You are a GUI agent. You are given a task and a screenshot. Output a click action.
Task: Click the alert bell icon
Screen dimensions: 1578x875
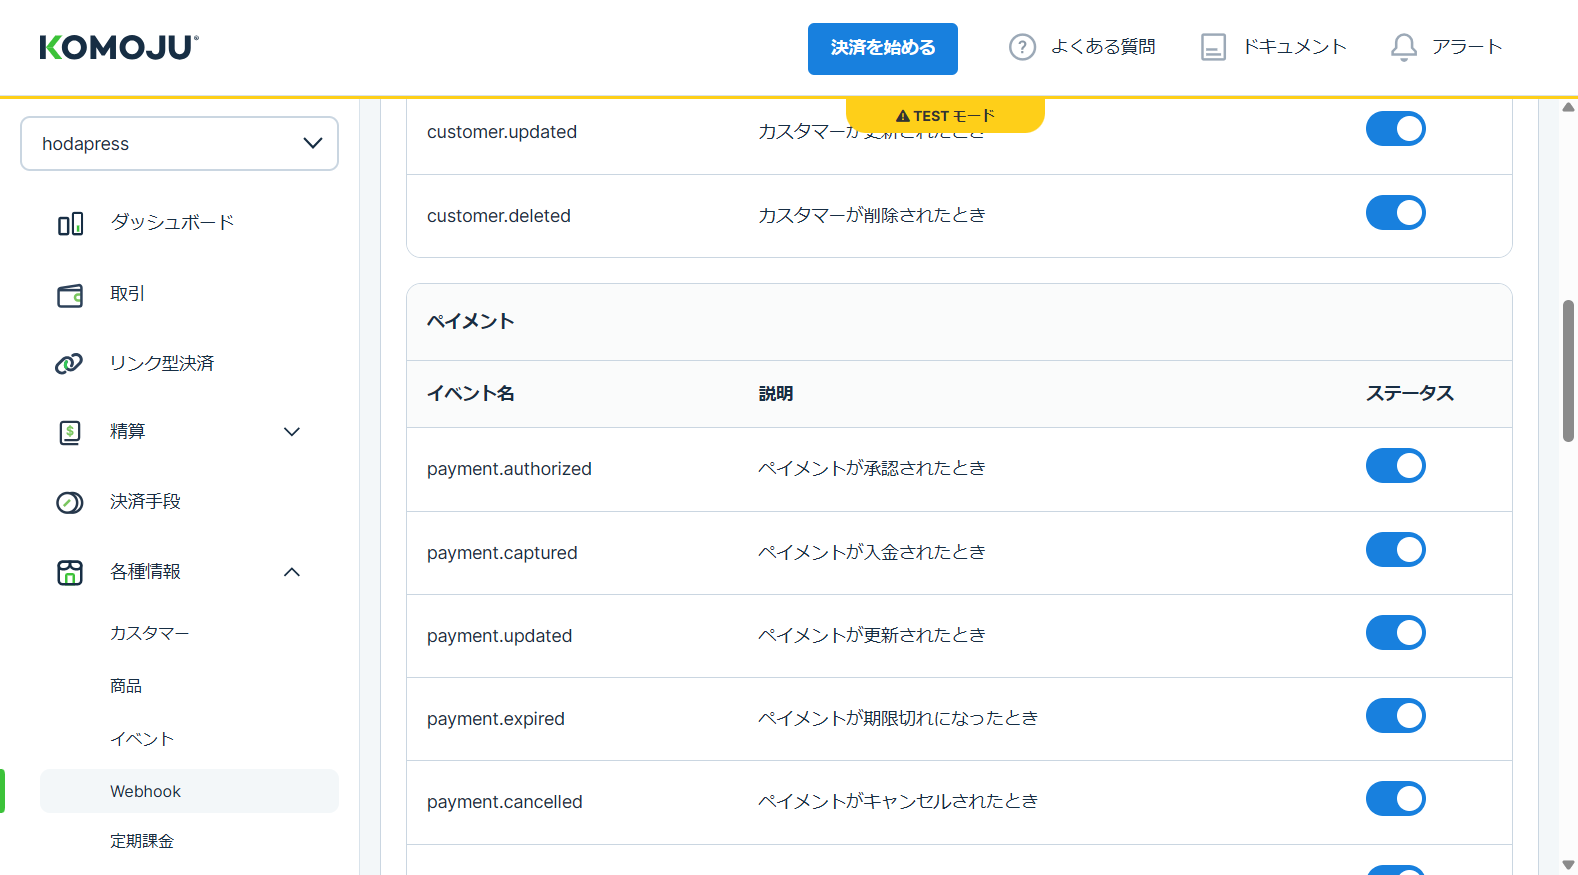pos(1404,47)
